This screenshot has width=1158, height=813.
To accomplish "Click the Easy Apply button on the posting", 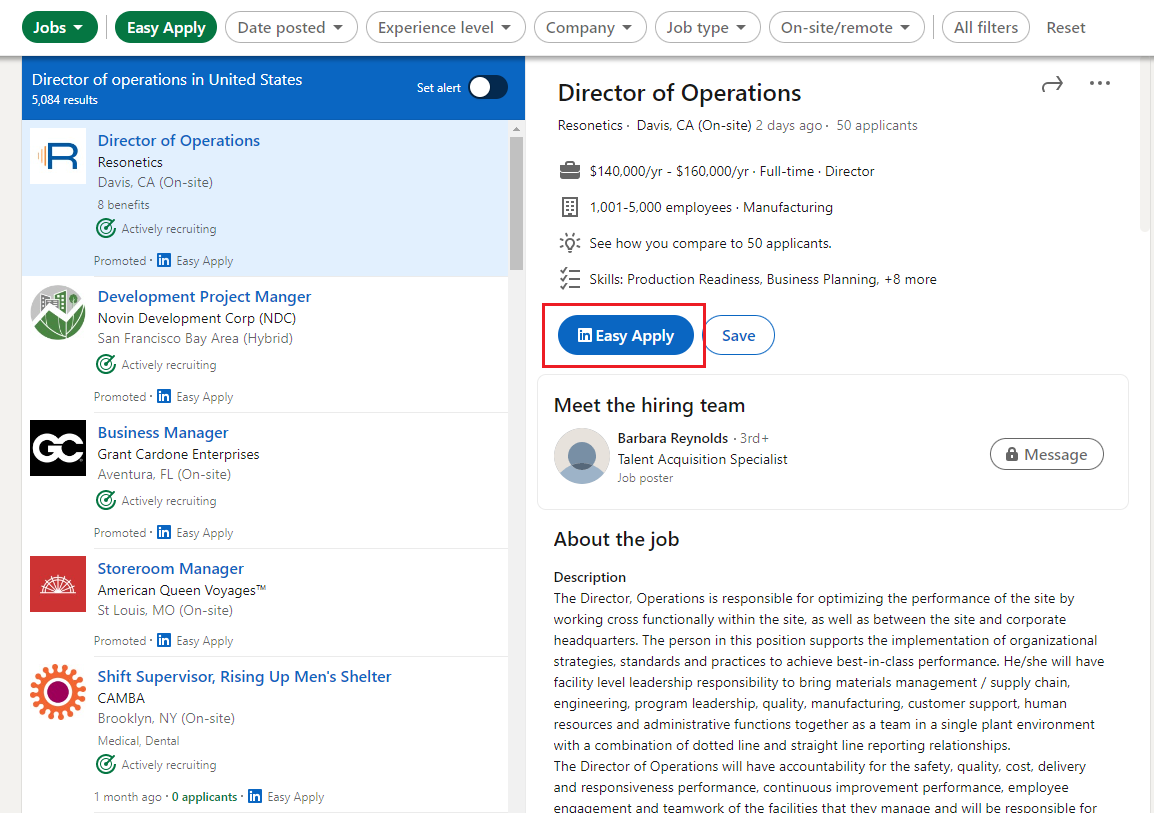I will point(624,335).
